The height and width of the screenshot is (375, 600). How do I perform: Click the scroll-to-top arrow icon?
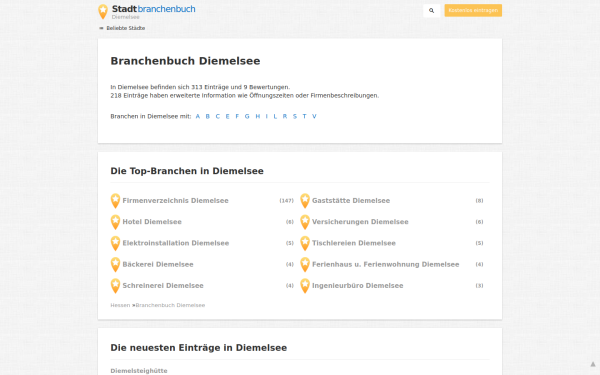(x=593, y=364)
